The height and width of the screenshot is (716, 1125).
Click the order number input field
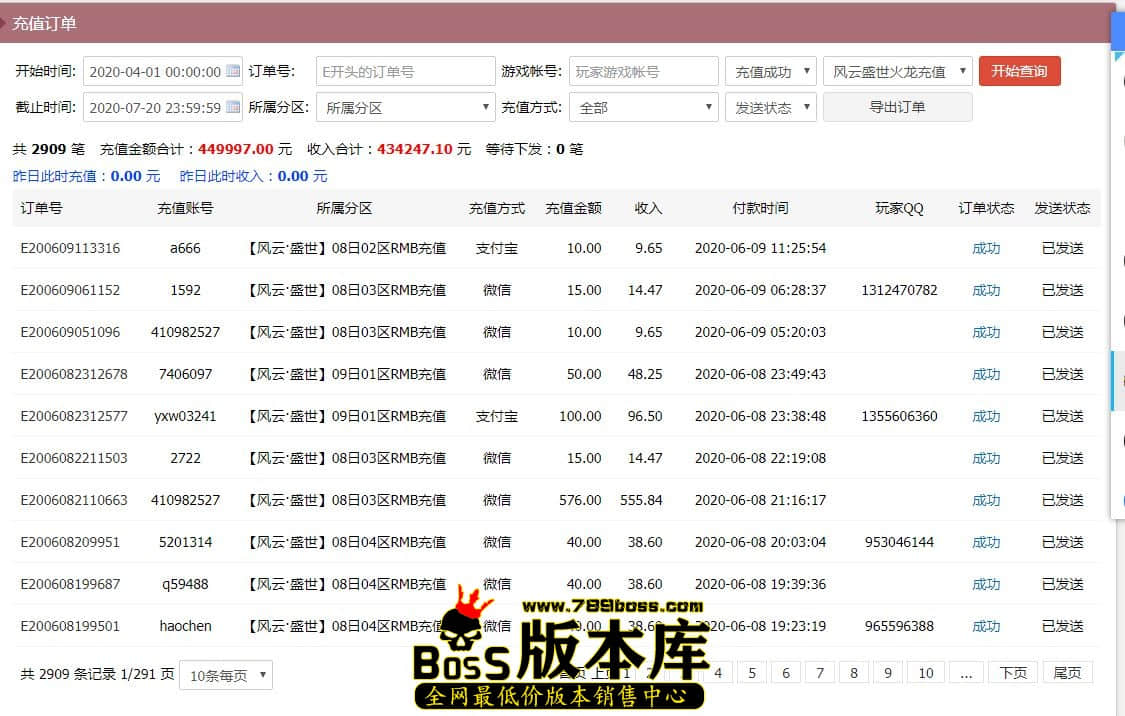tap(405, 72)
